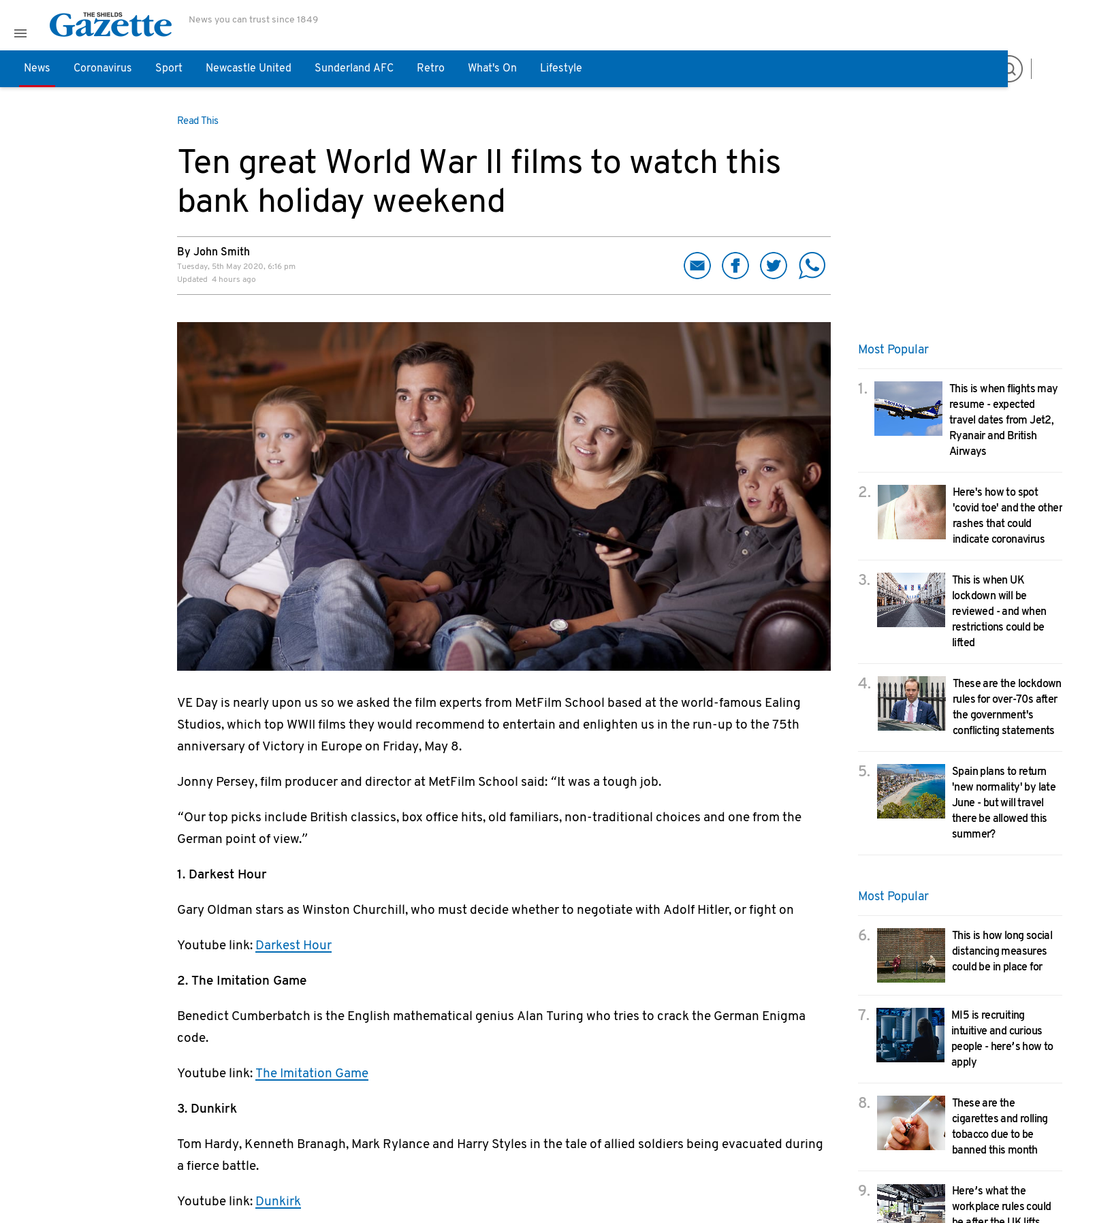Viewport: 1112px width, 1223px height.
Task: Open The Imitation Game Youtube link
Action: click(312, 1073)
